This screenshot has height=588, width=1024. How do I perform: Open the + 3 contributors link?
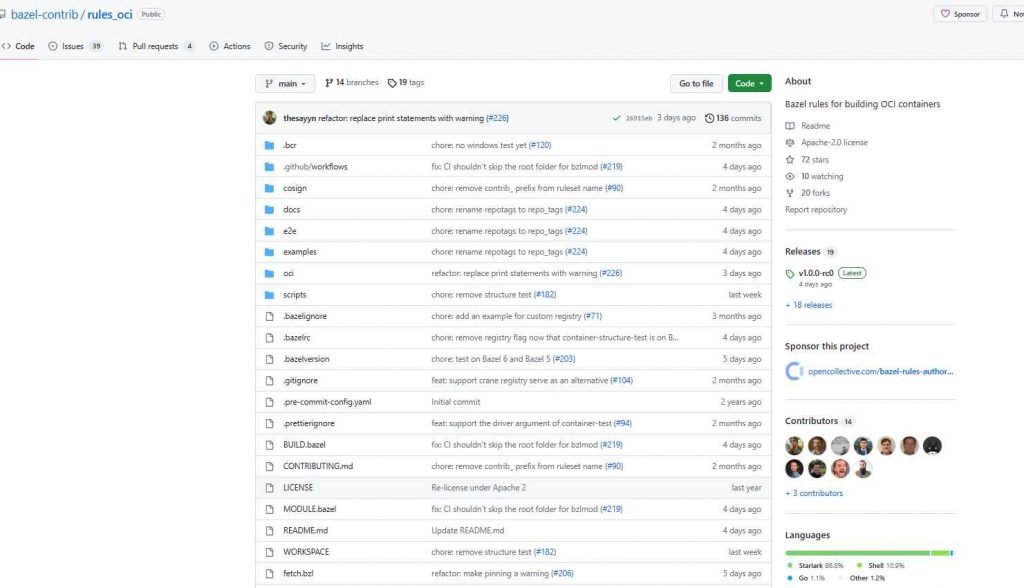click(814, 493)
